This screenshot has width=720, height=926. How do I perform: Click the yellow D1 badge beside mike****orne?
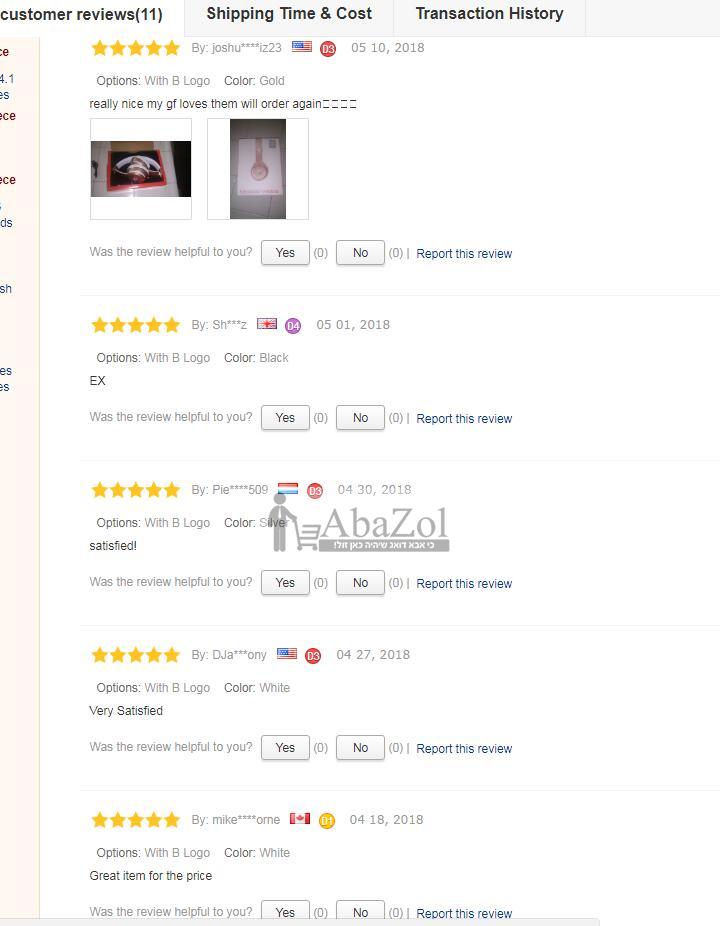[x=327, y=821]
